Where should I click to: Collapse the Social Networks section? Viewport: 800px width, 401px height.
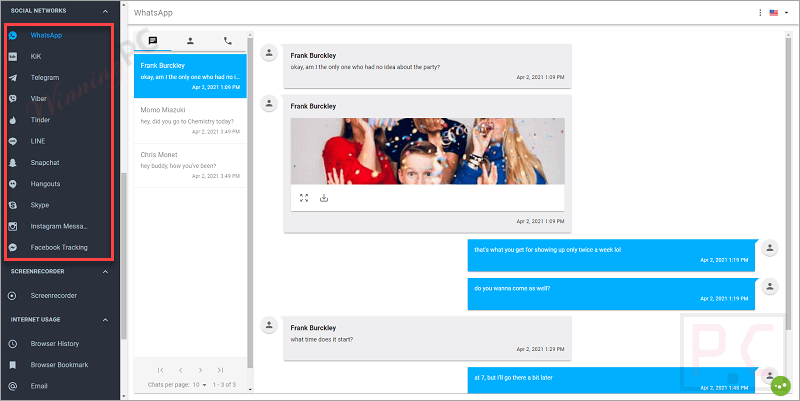[107, 11]
